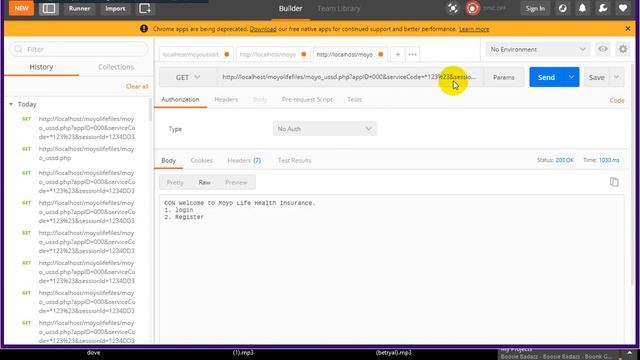This screenshot has height=360, width=640.
Task: Click the dove item in the taskbar
Action: click(x=93, y=353)
